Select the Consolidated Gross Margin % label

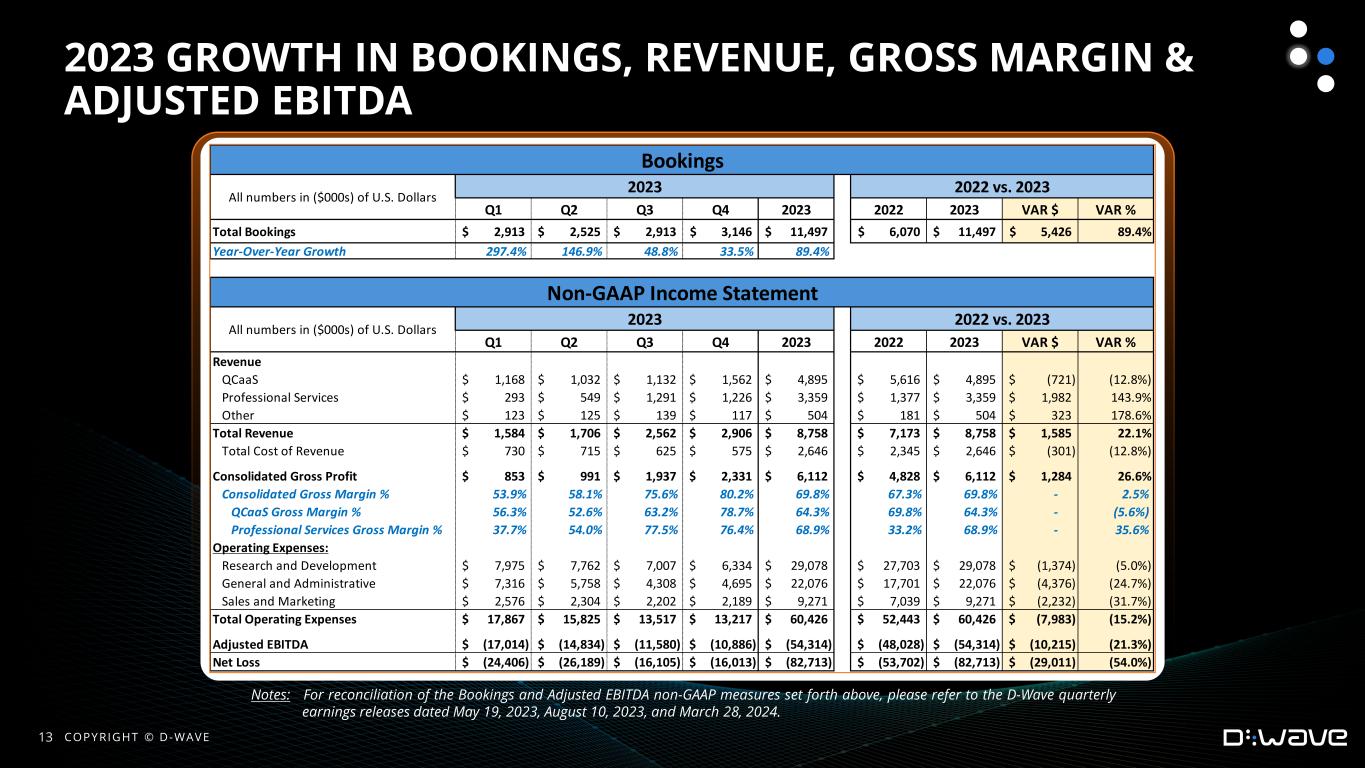(305, 494)
